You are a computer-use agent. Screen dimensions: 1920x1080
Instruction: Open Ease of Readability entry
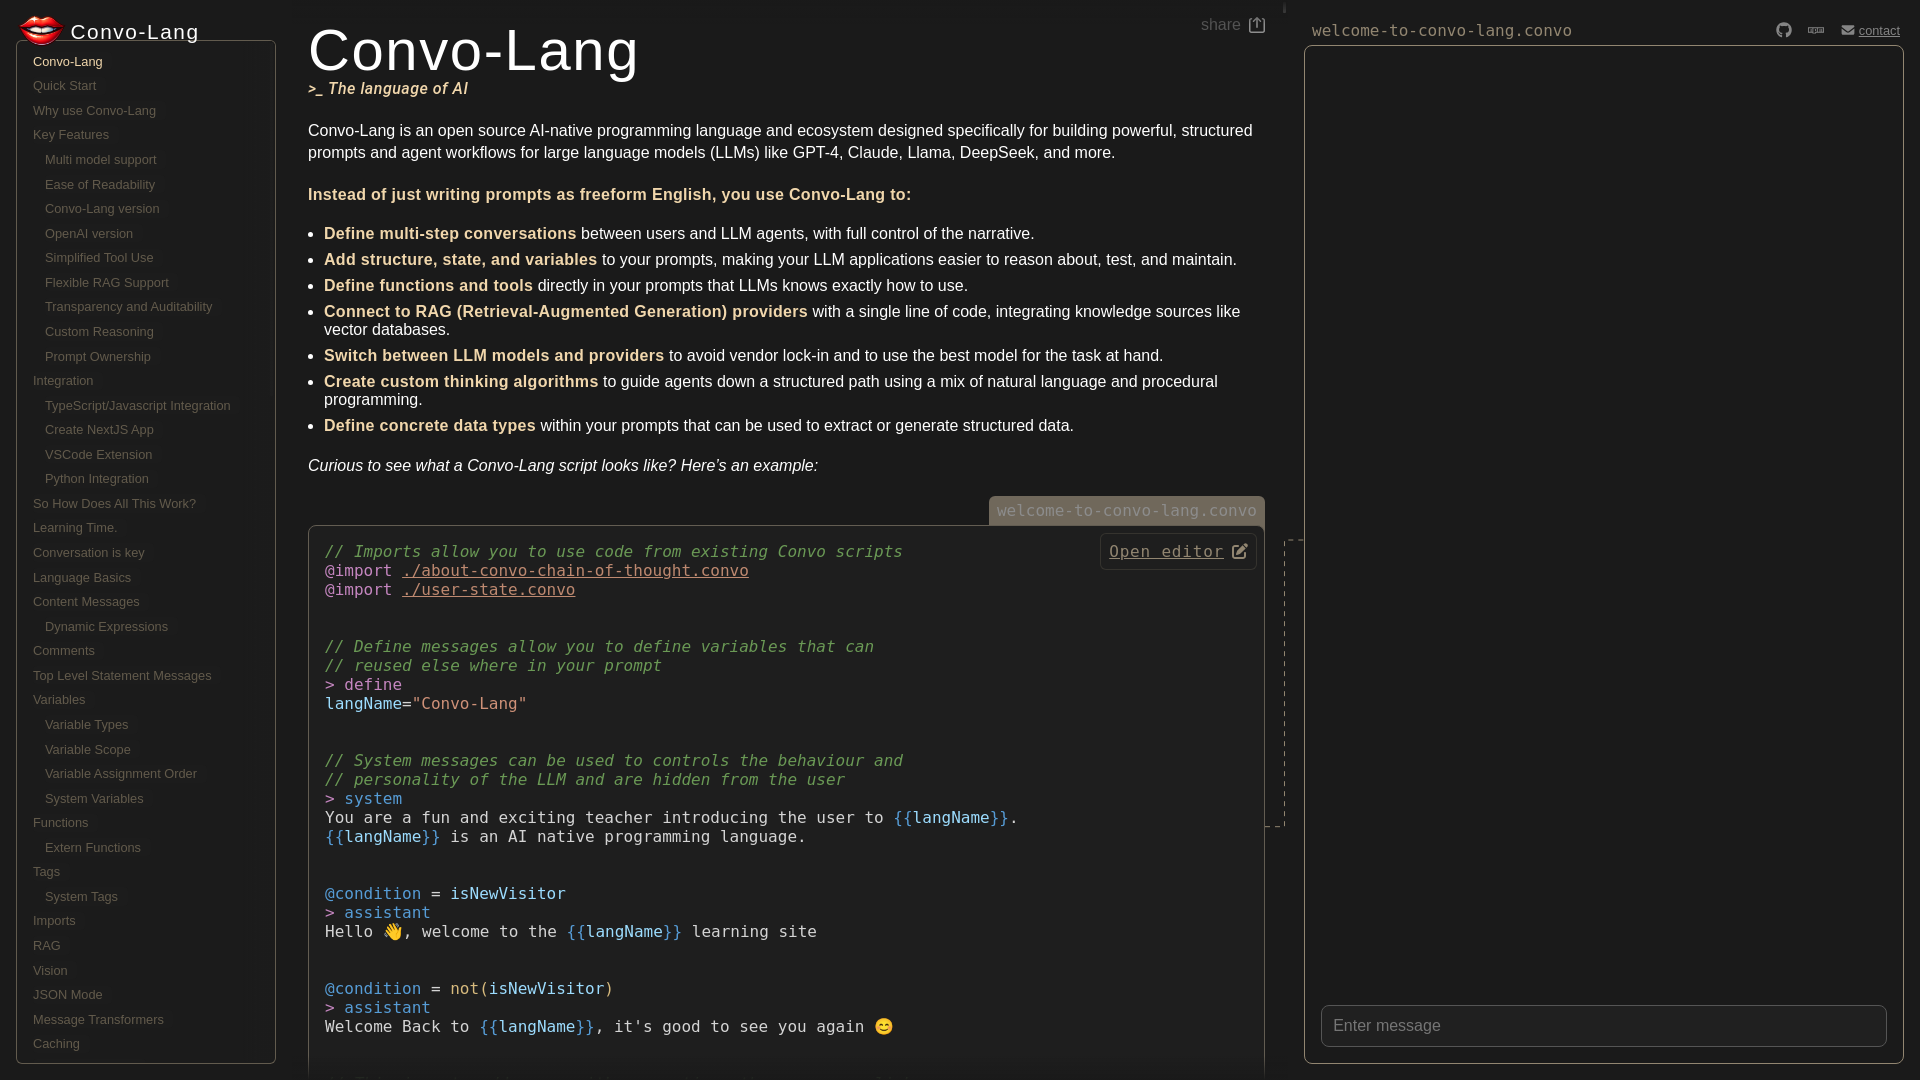pyautogui.click(x=100, y=185)
